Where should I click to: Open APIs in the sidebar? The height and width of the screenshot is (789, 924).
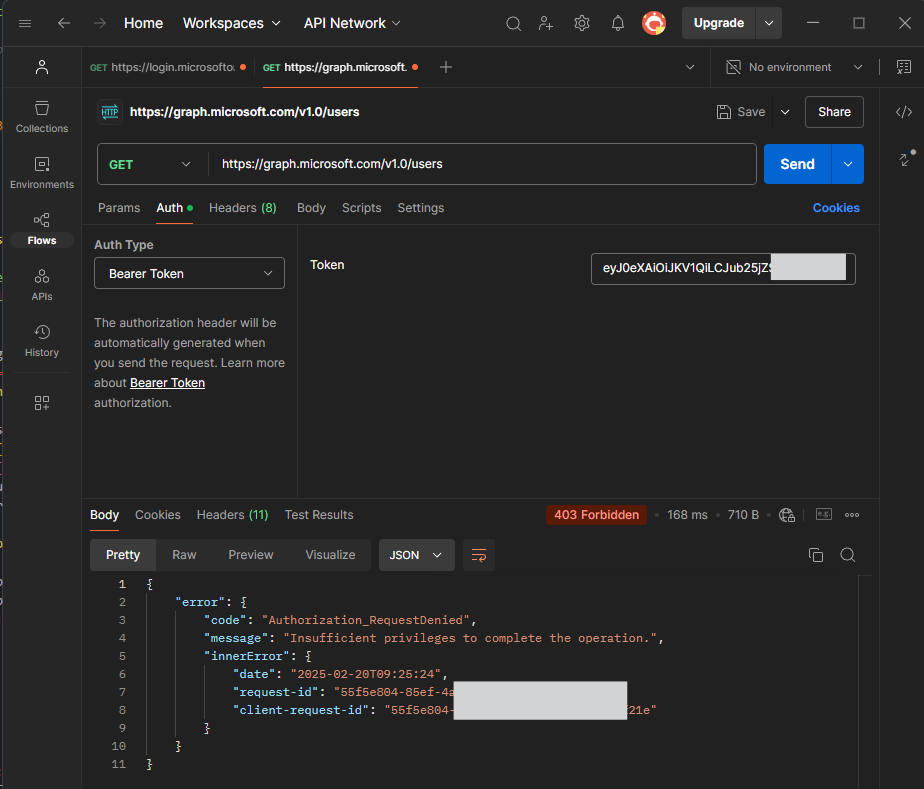click(42, 285)
